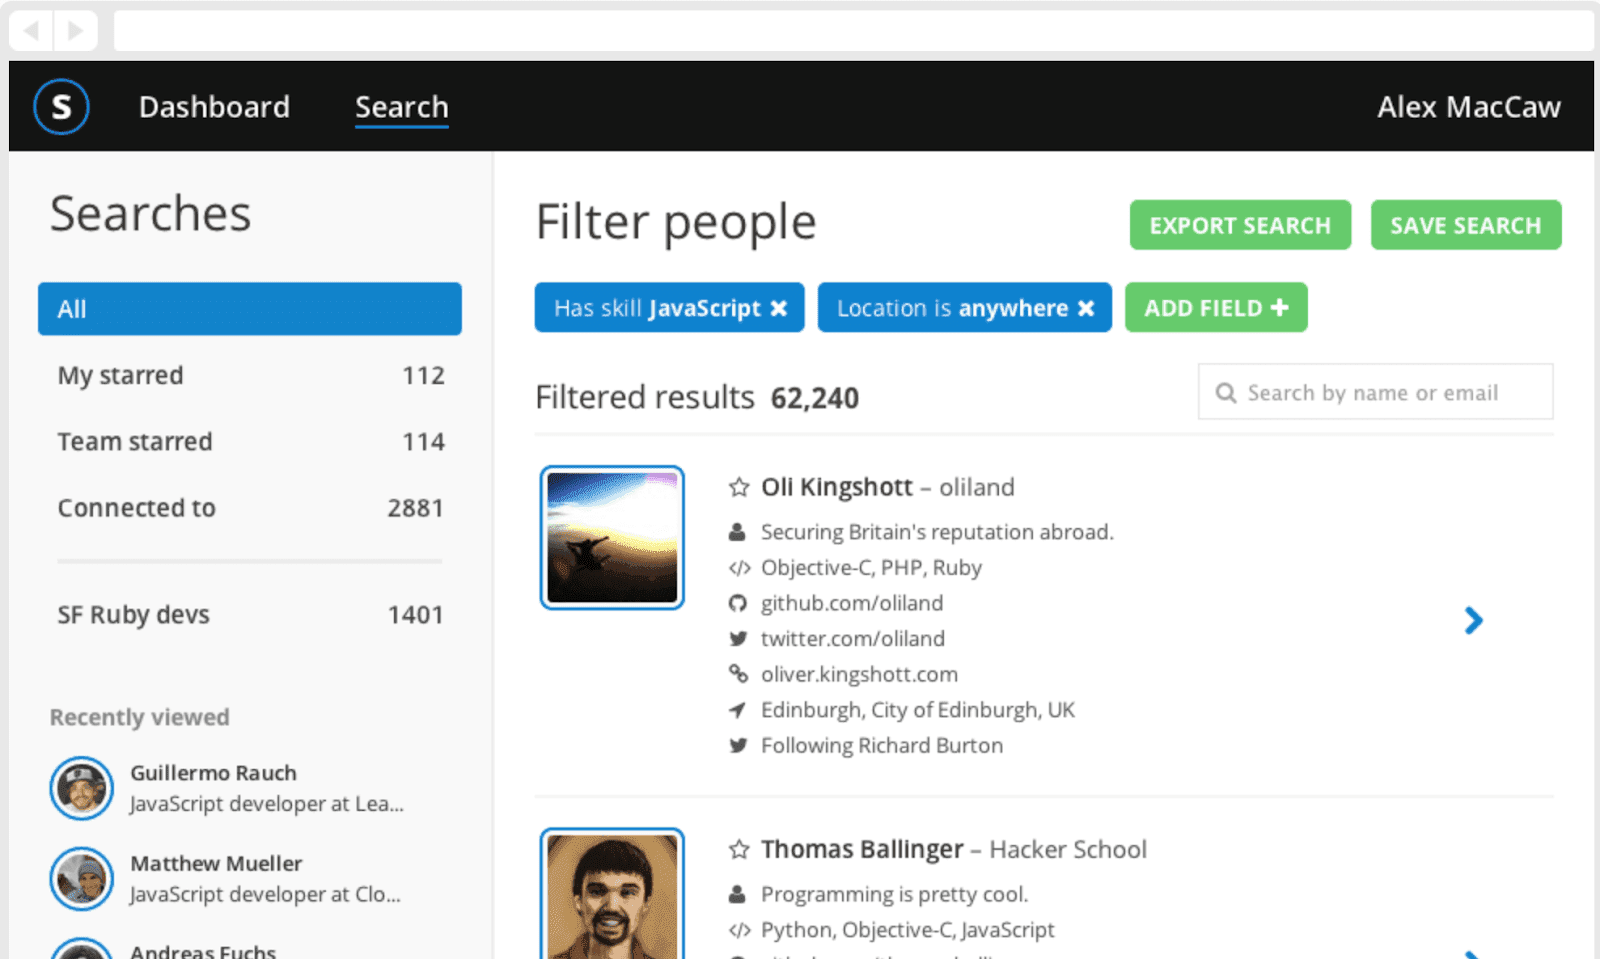1600x959 pixels.
Task: Click the browser back arrow
Action: [33, 30]
